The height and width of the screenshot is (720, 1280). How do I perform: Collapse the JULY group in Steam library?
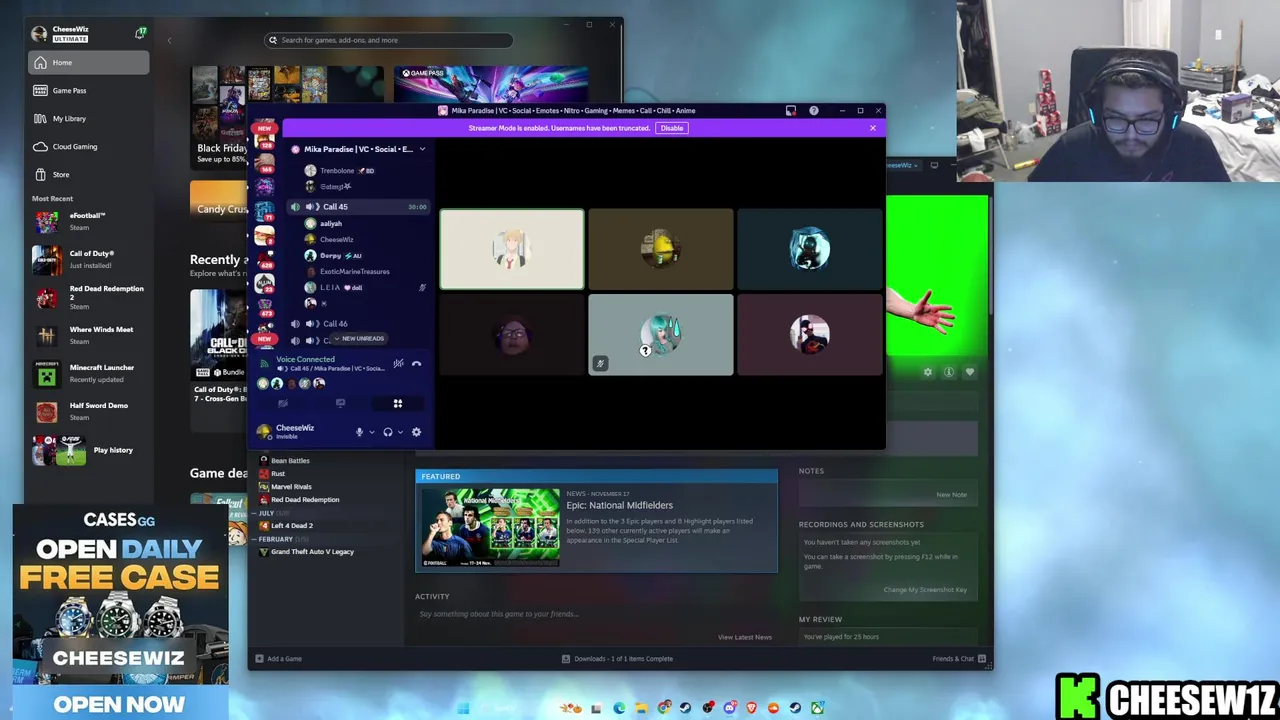pos(254,513)
